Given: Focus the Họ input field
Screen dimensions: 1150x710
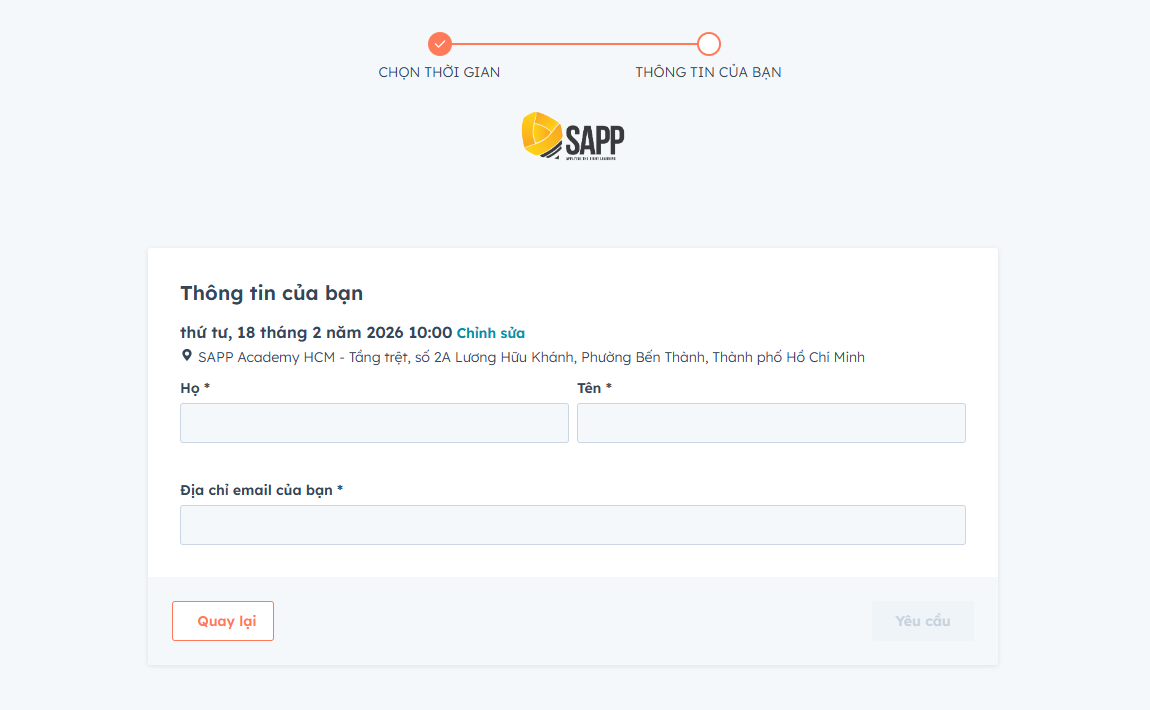Looking at the screenshot, I should pos(374,423).
